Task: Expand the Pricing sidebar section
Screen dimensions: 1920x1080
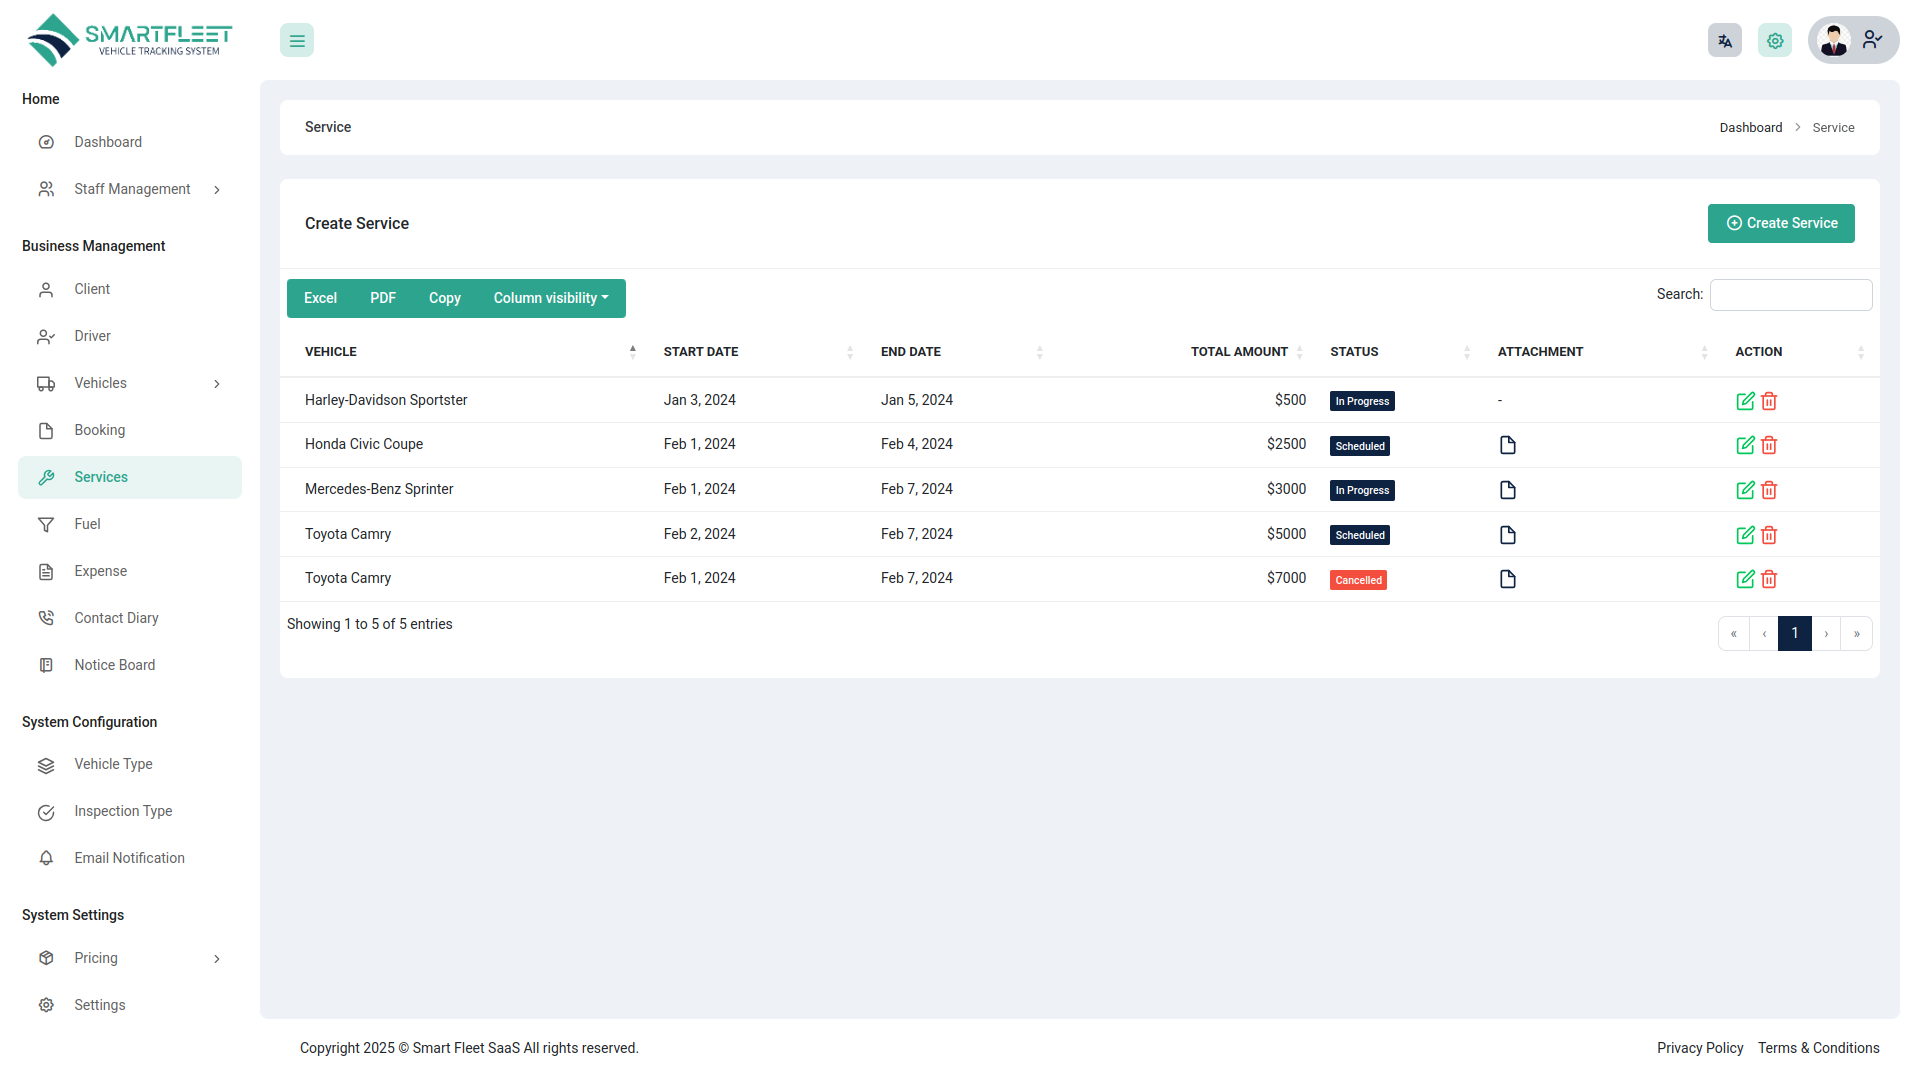Action: click(130, 958)
